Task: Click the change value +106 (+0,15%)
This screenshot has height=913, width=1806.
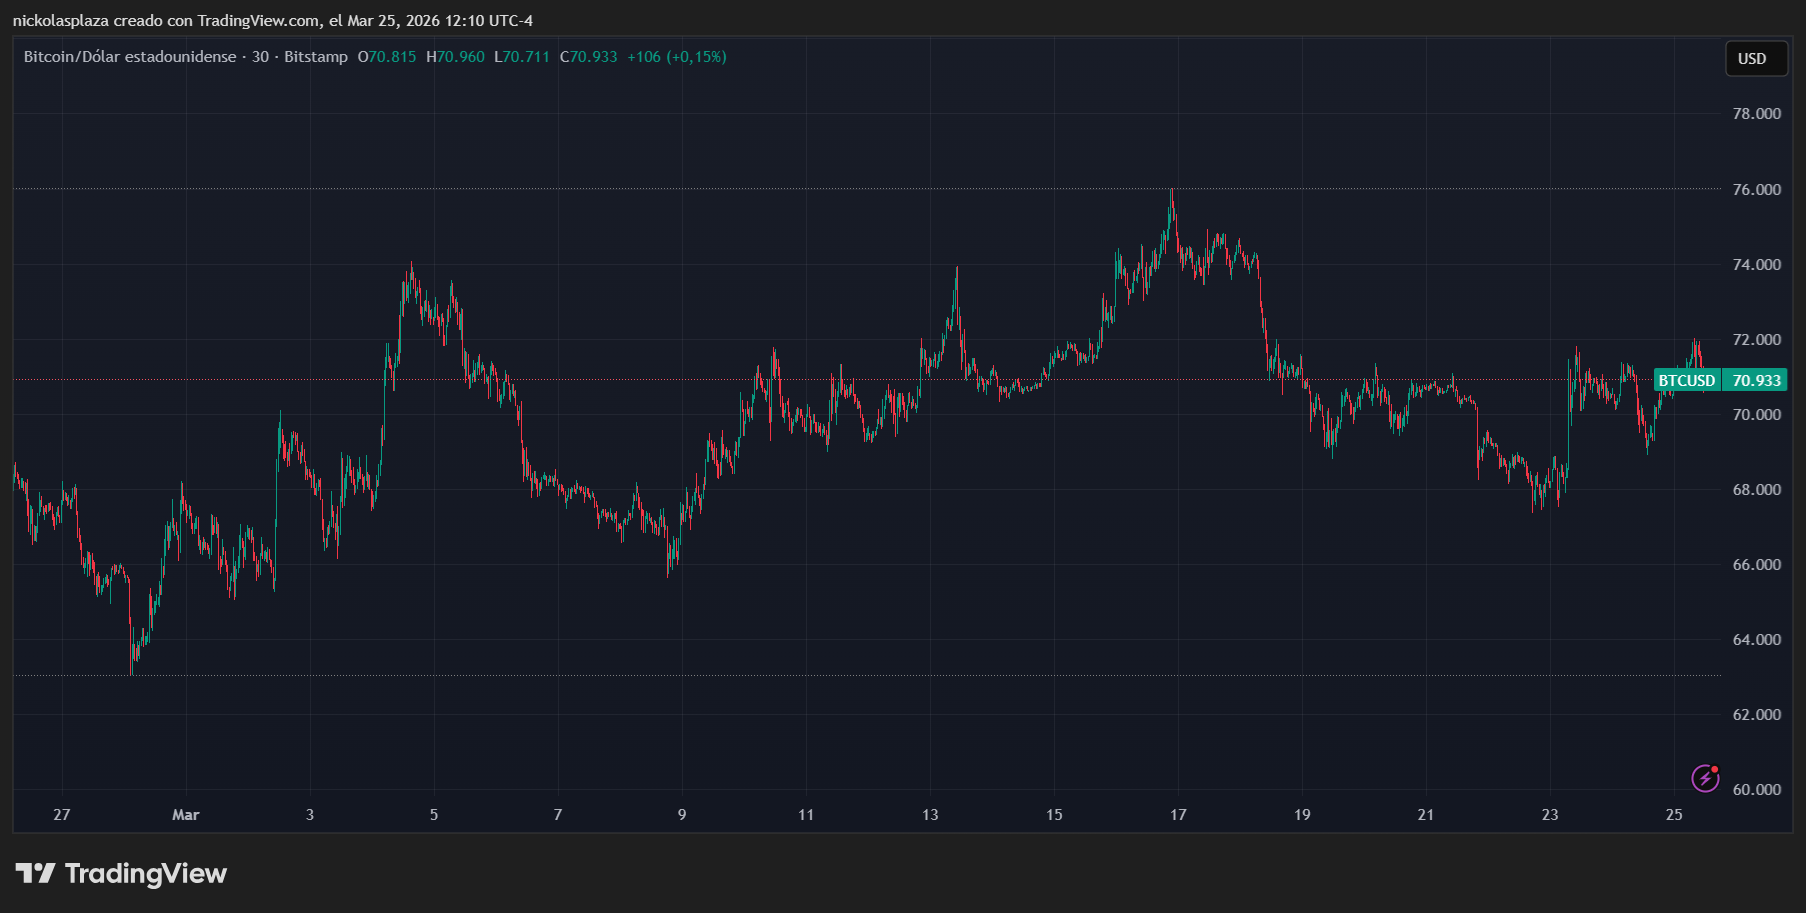Action: click(677, 57)
